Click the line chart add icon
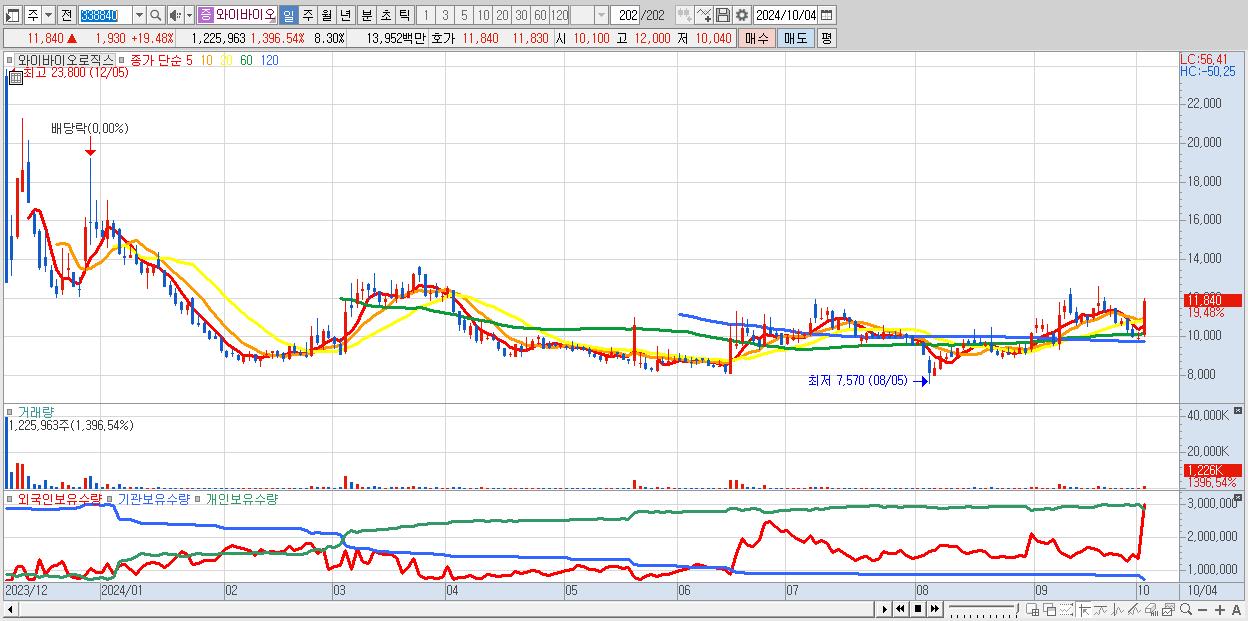This screenshot has height=621, width=1248. 704,15
